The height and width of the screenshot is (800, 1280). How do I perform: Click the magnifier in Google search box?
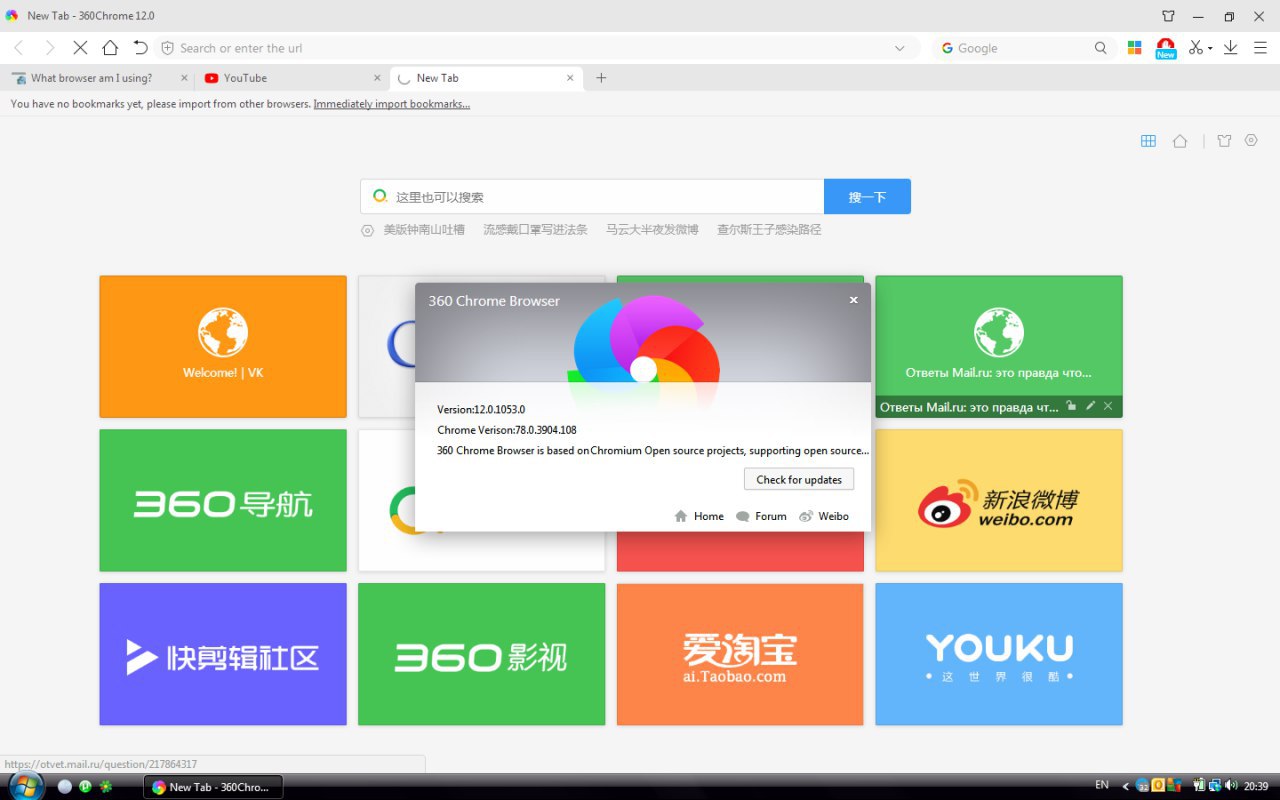(x=1100, y=48)
